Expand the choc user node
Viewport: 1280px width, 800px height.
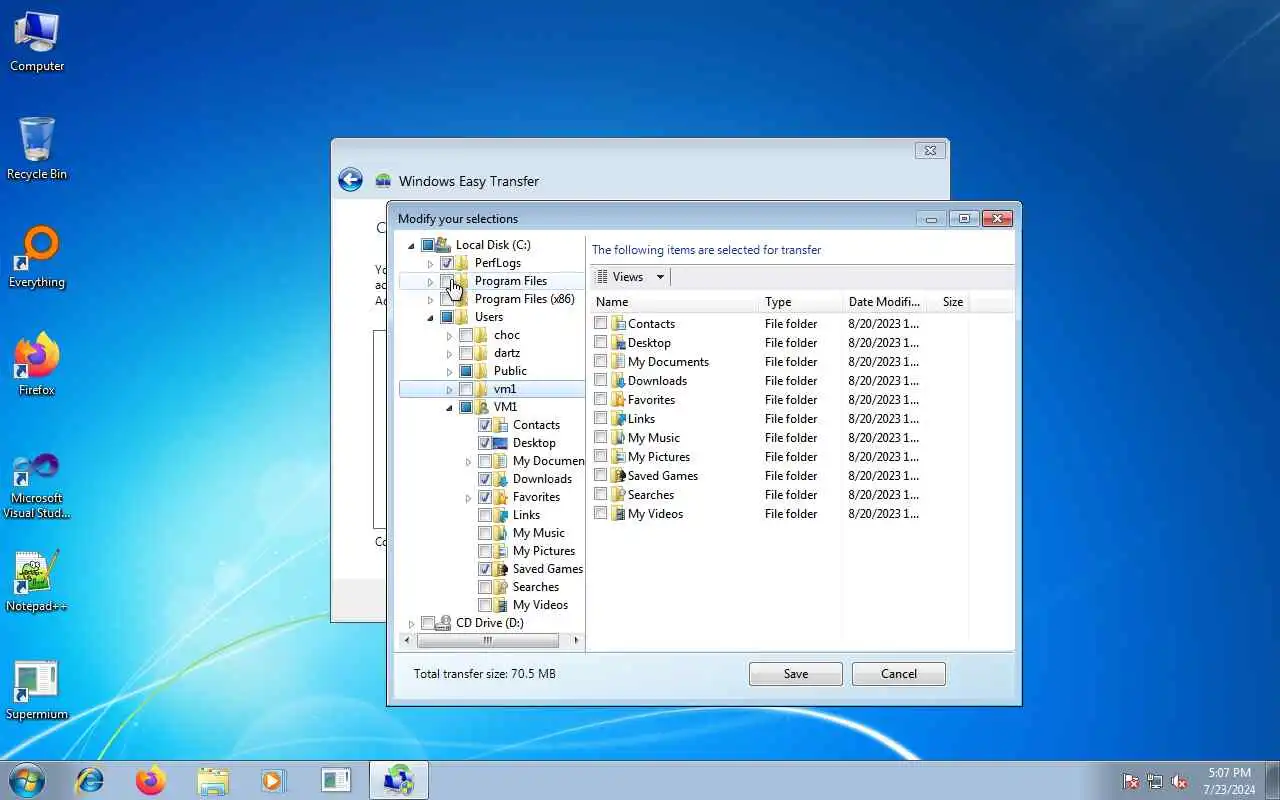pos(450,335)
